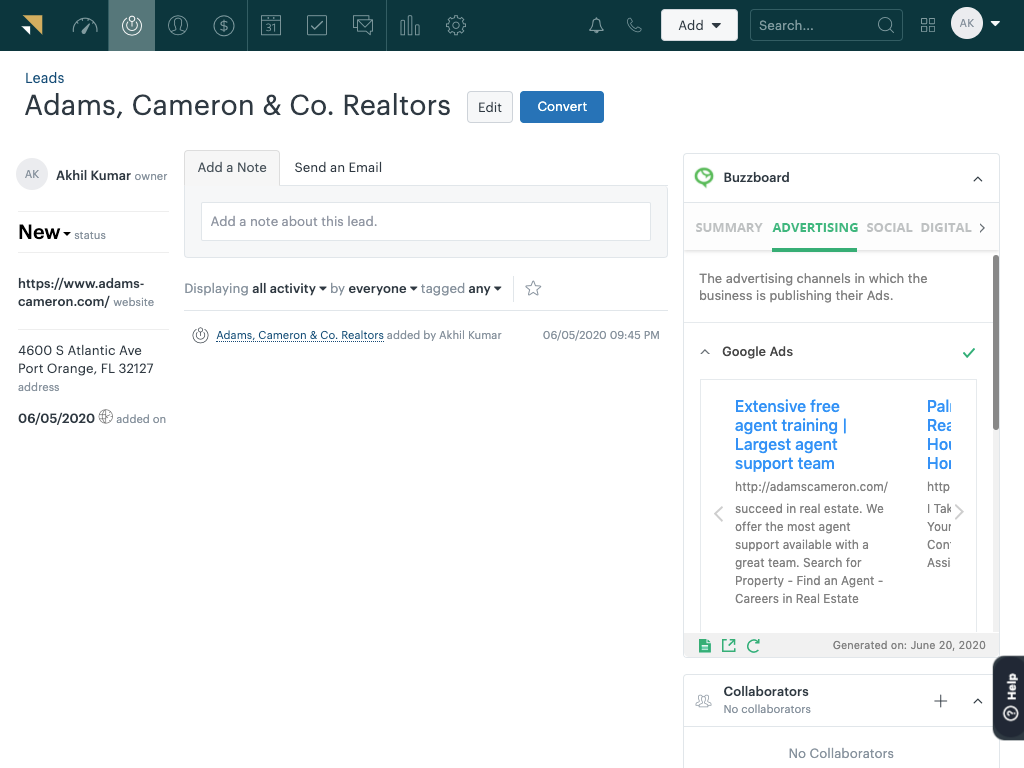1024x768 pixels.
Task: Open the calendar icon in navbar
Action: (x=271, y=26)
